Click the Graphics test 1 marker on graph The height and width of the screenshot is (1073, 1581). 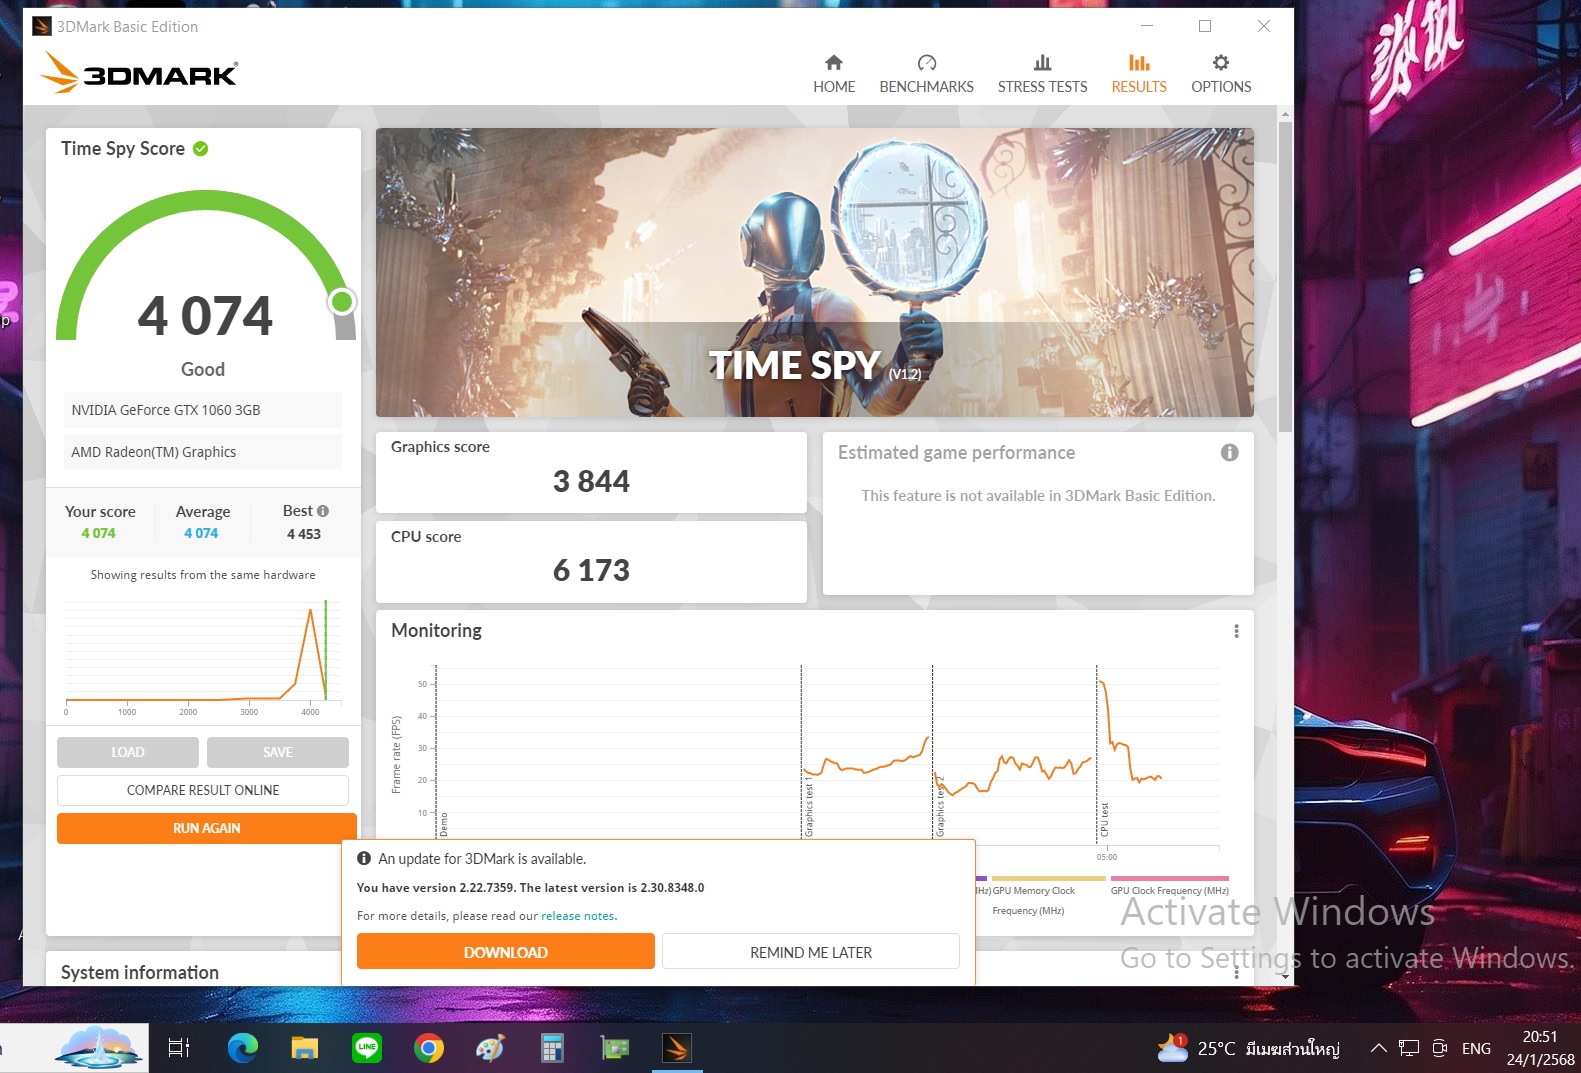coord(809,809)
